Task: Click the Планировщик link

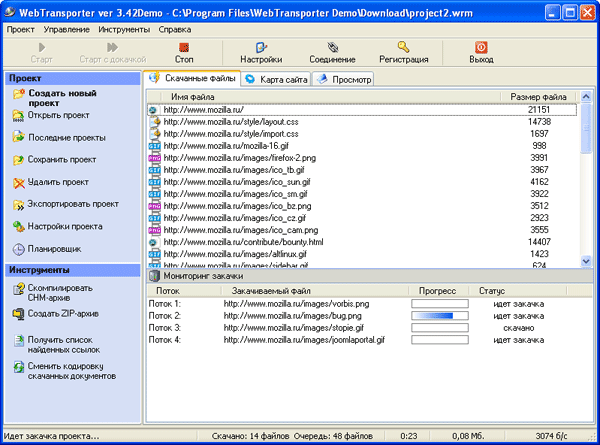Action: pyautogui.click(x=54, y=249)
